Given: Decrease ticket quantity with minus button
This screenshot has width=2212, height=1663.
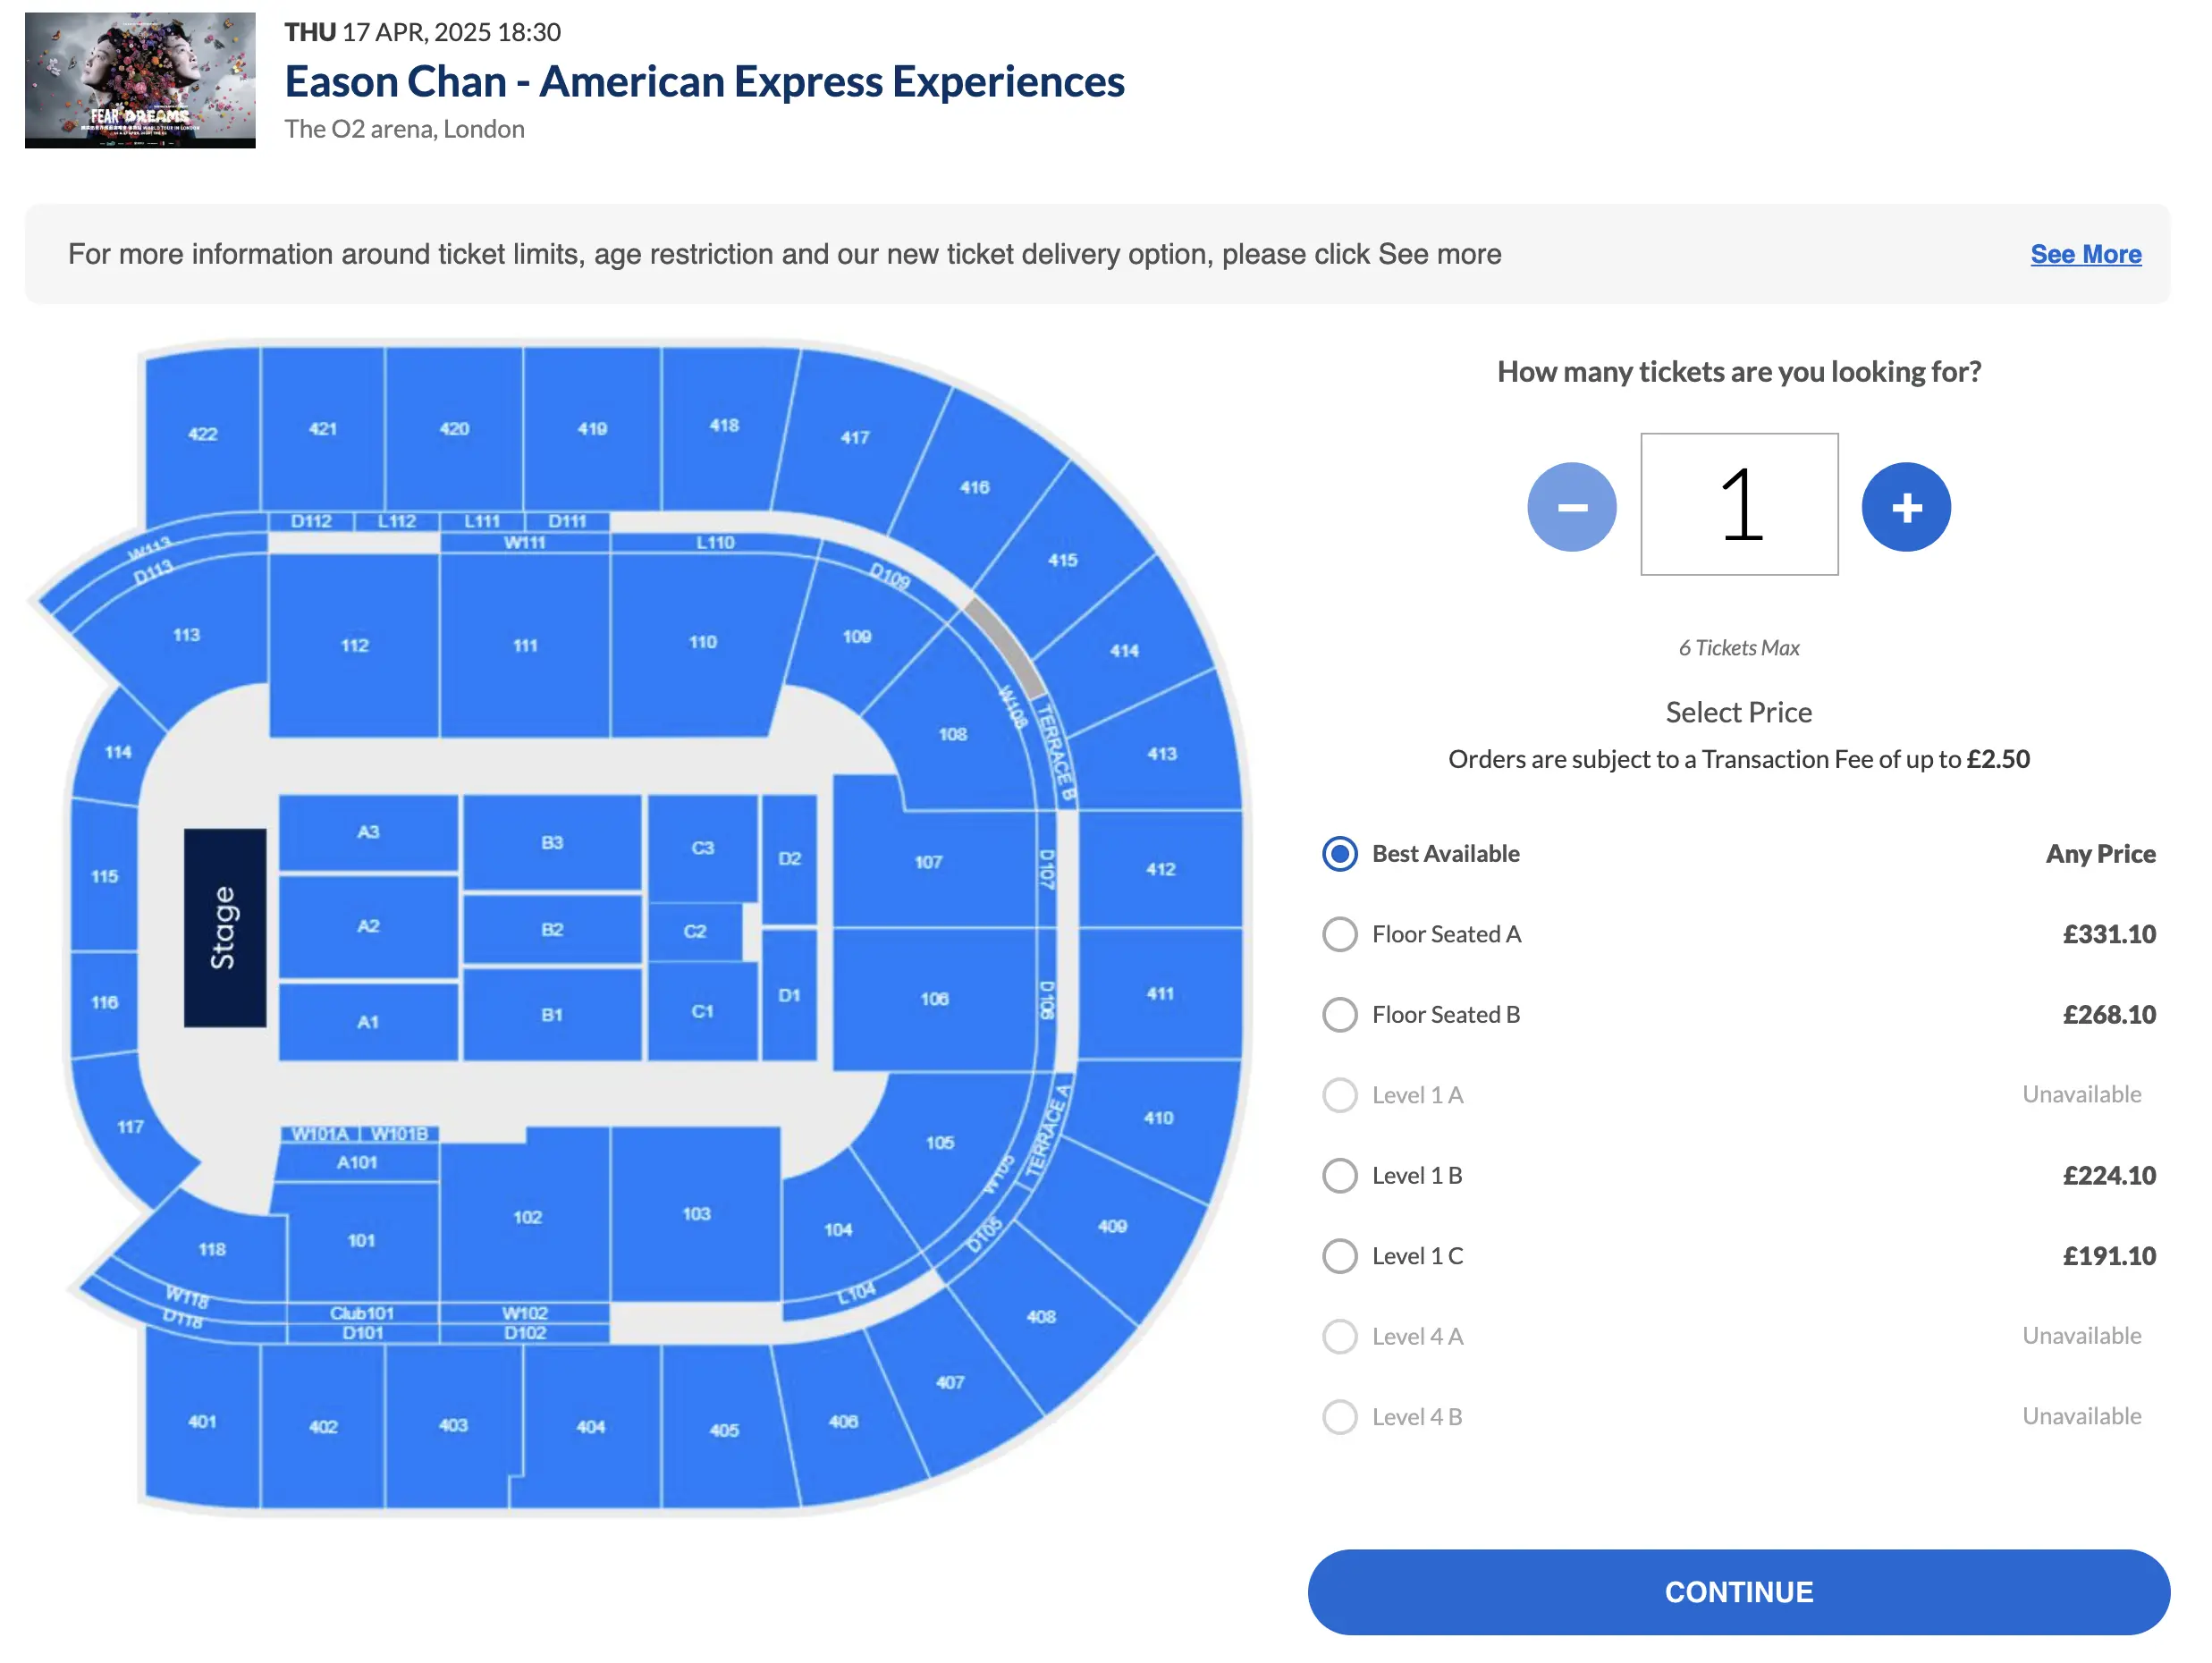Looking at the screenshot, I should (1571, 507).
